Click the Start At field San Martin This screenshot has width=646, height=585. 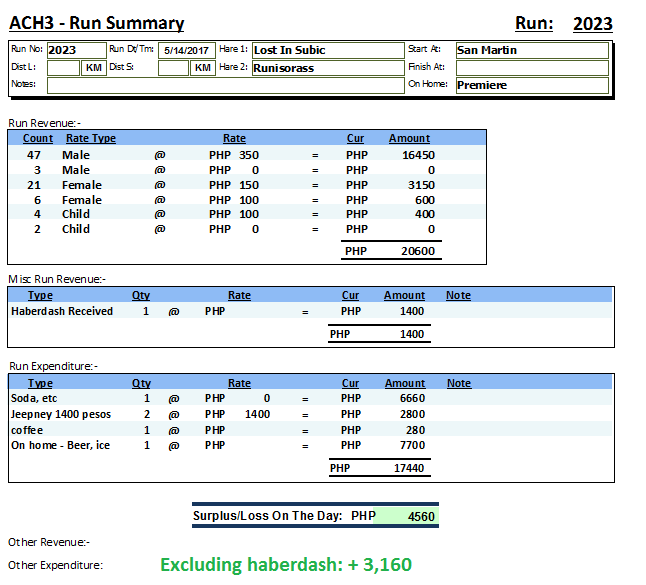pos(531,50)
